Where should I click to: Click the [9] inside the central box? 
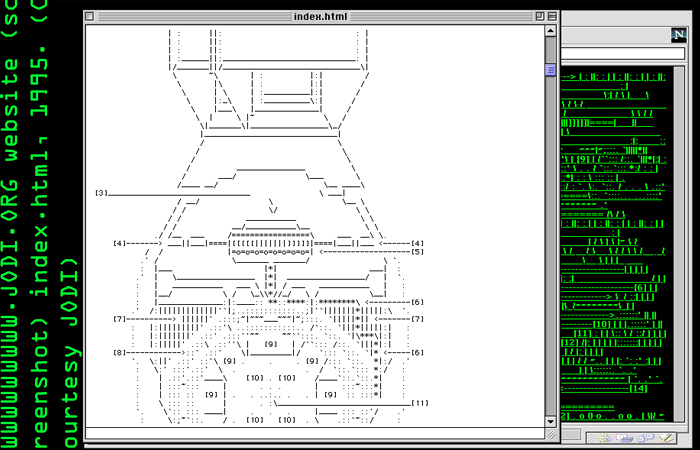point(271,344)
